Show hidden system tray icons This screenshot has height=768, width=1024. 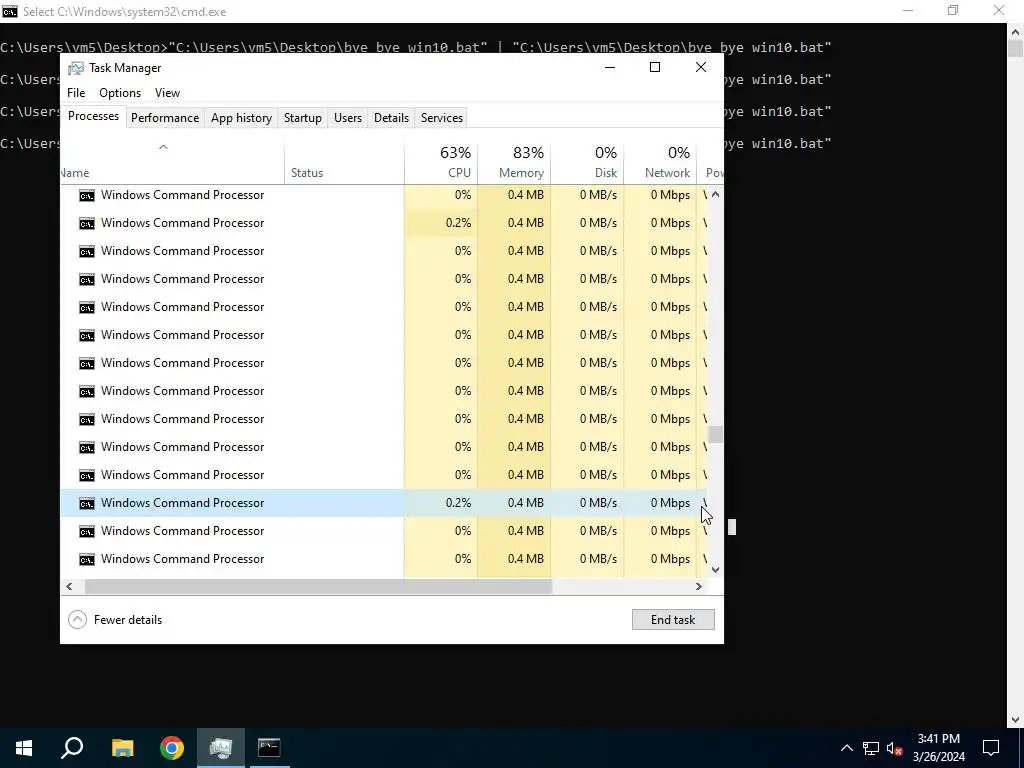click(846, 748)
